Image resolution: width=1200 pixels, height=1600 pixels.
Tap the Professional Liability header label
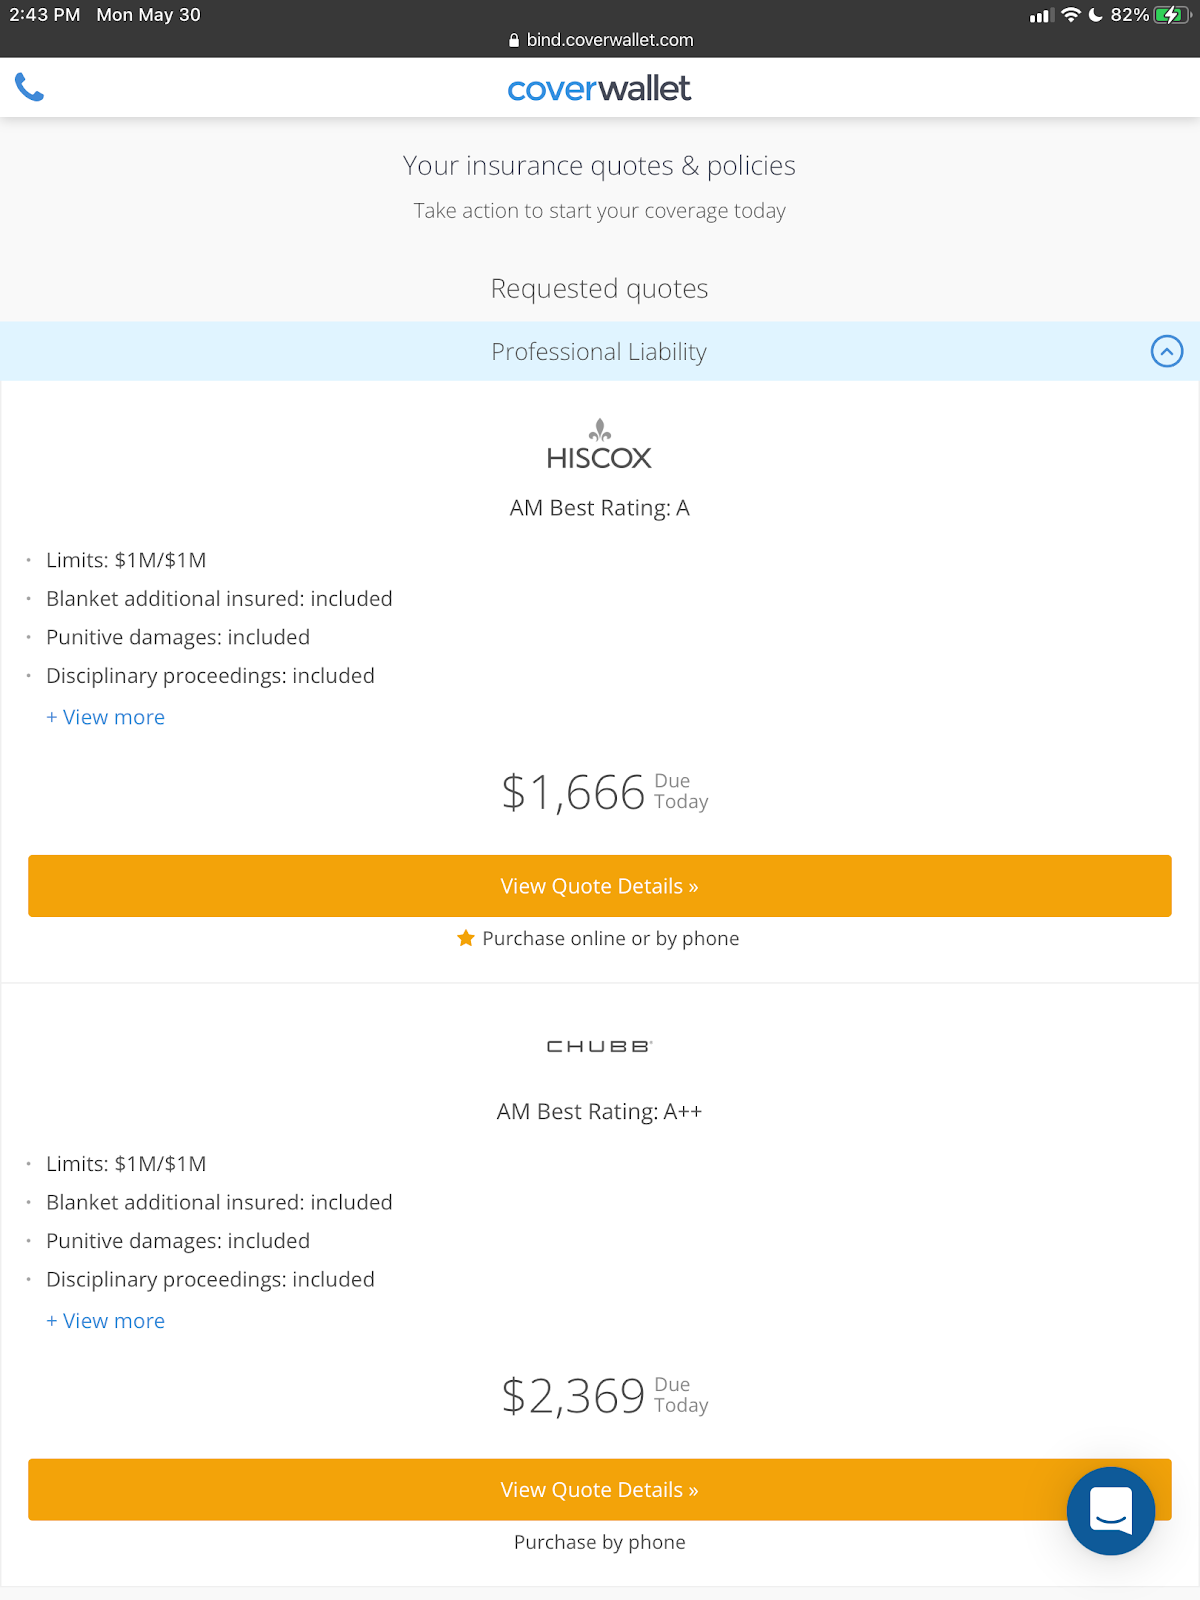(x=599, y=352)
